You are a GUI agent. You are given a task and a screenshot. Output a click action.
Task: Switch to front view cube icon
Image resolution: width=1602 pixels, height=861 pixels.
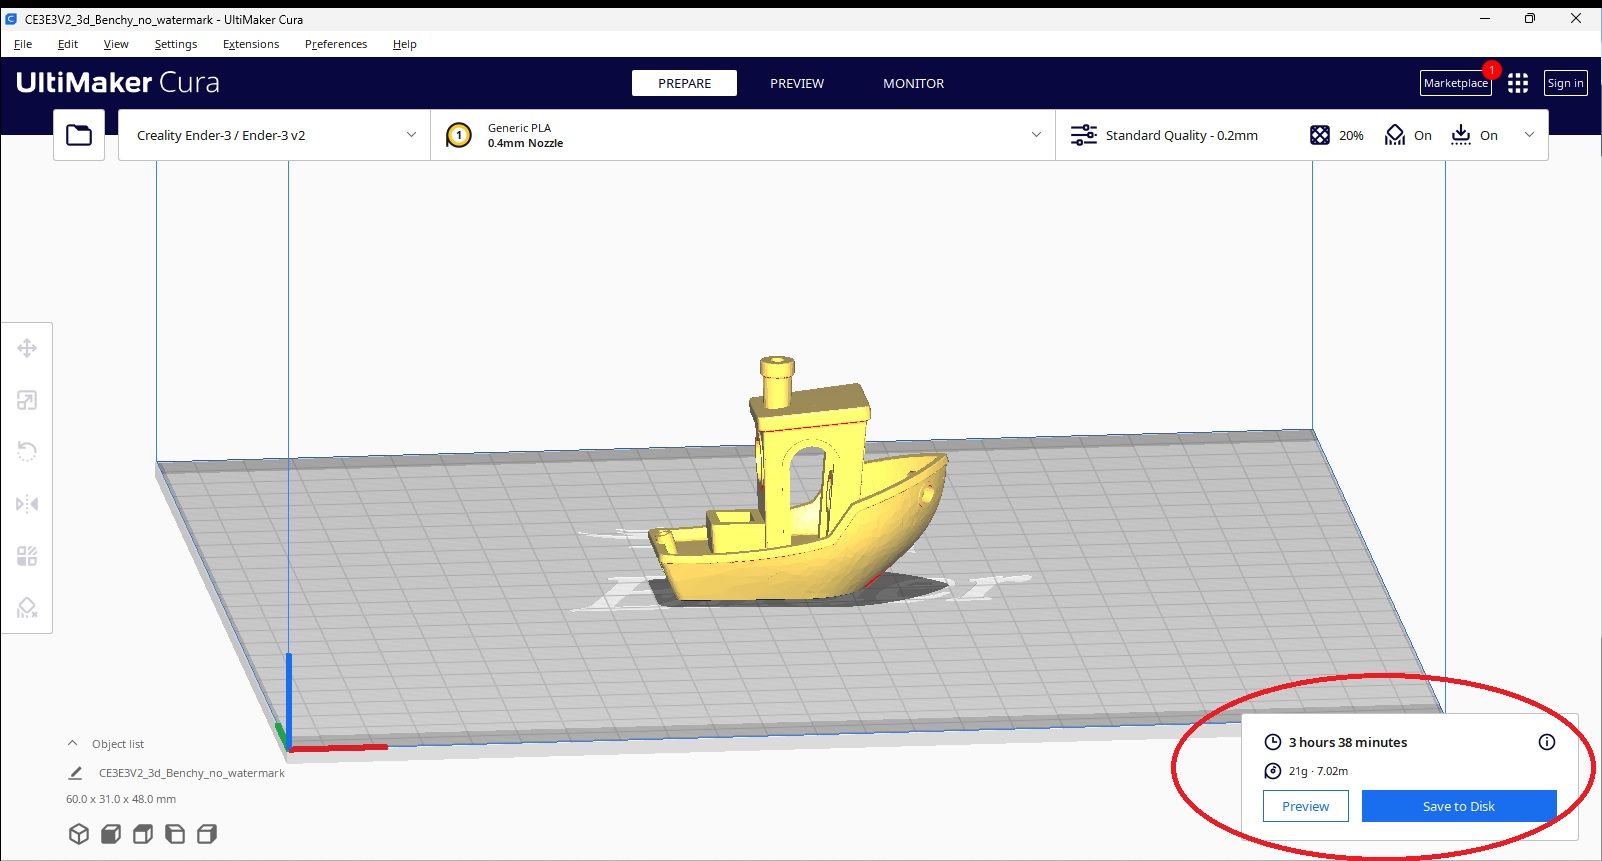click(111, 834)
